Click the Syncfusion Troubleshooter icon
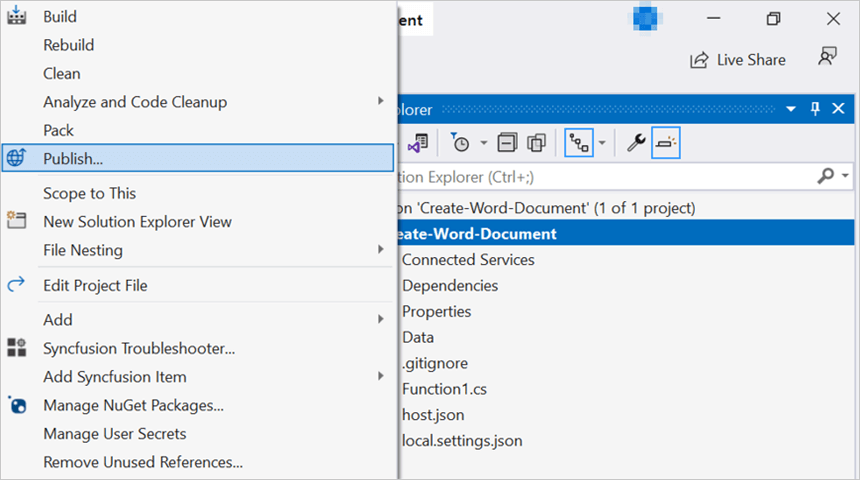Image resolution: width=860 pixels, height=480 pixels. click(x=16, y=348)
